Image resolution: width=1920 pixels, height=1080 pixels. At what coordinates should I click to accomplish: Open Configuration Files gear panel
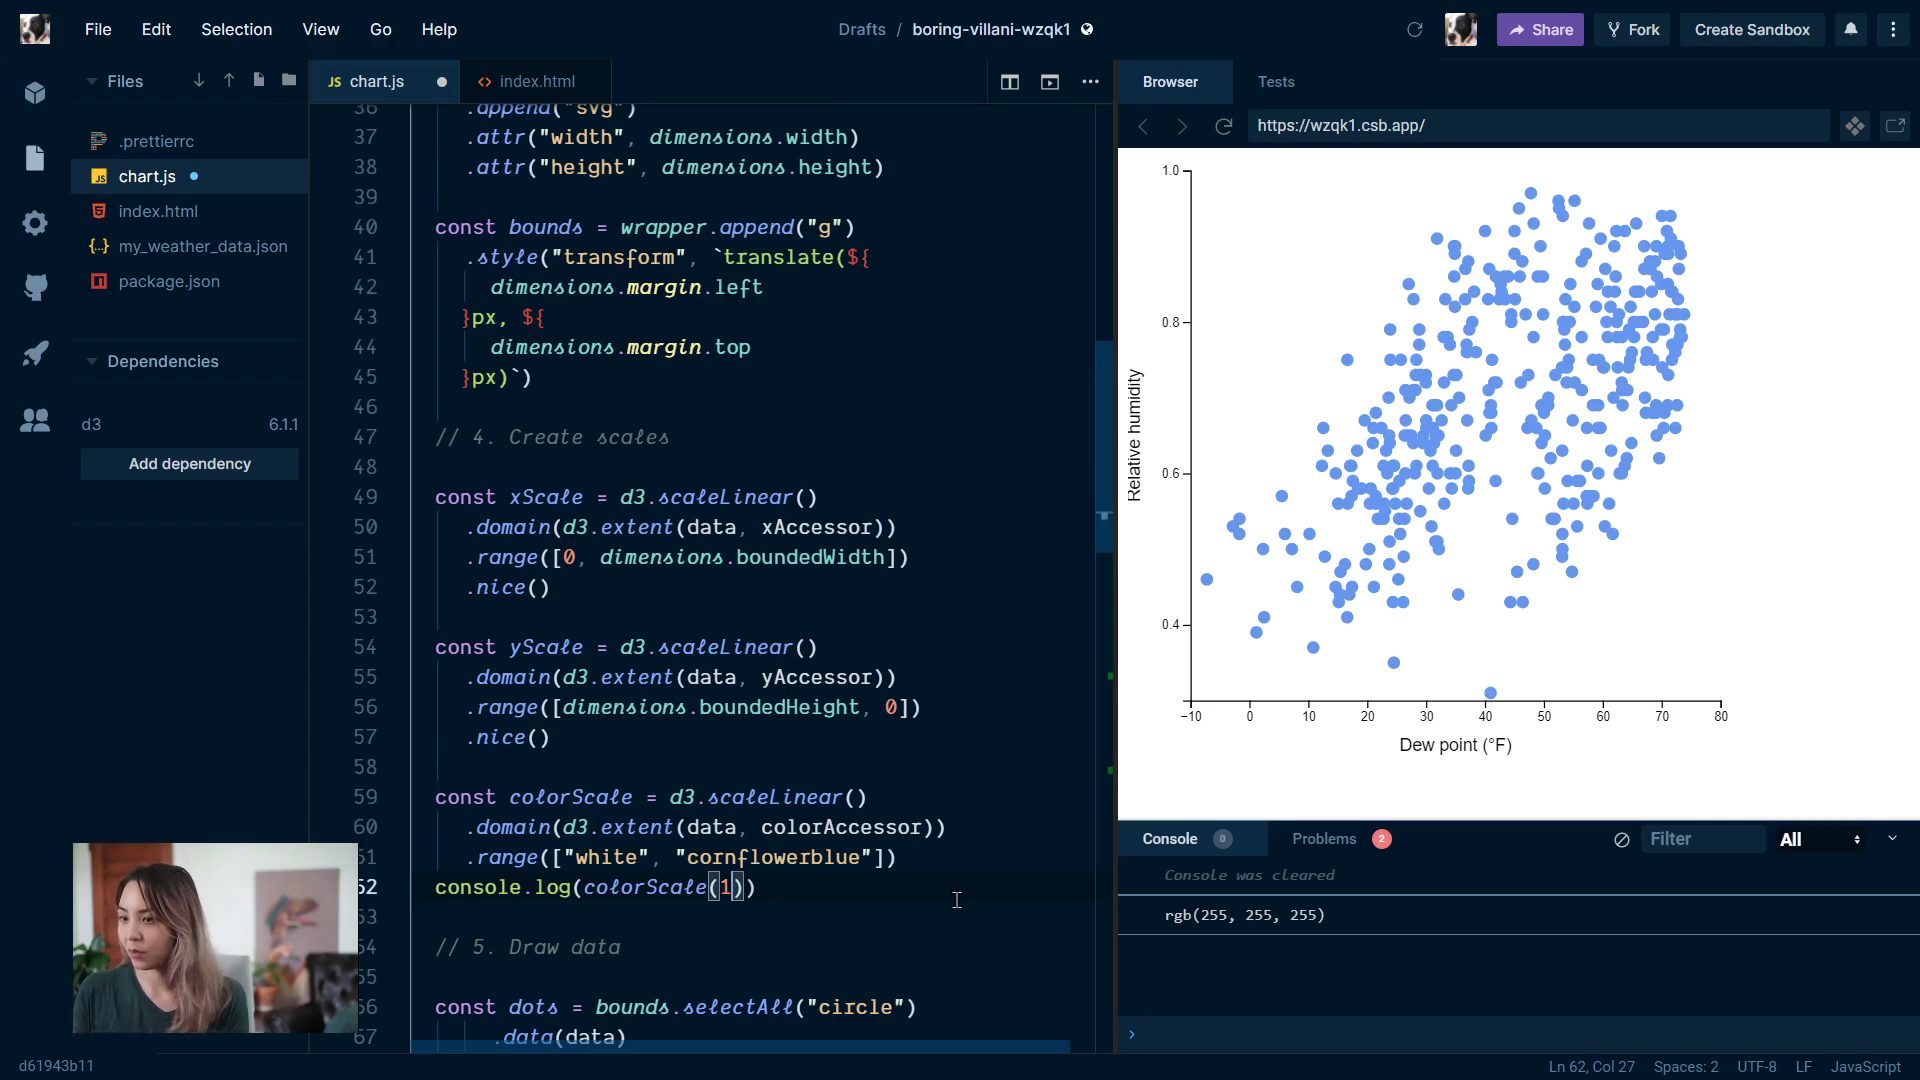35,223
